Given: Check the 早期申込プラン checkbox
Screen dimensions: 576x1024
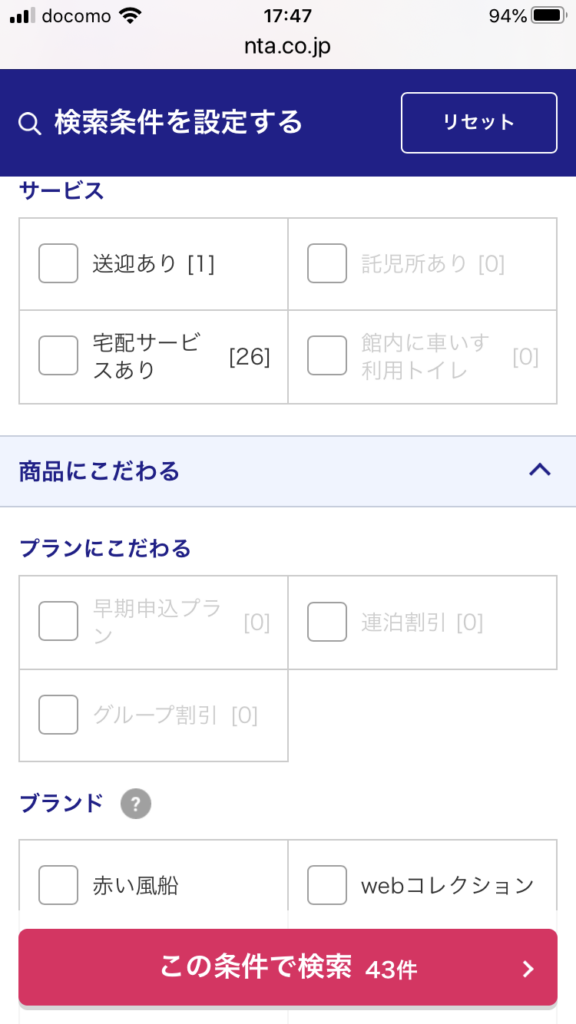Looking at the screenshot, I should click(58, 622).
